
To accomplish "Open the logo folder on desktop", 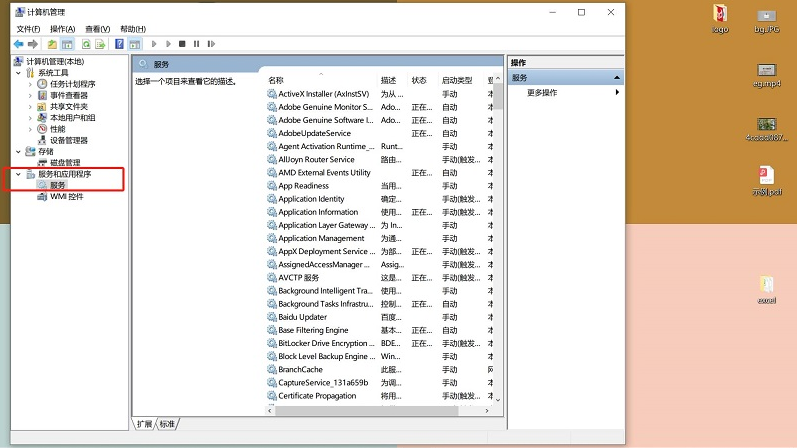I will point(720,17).
